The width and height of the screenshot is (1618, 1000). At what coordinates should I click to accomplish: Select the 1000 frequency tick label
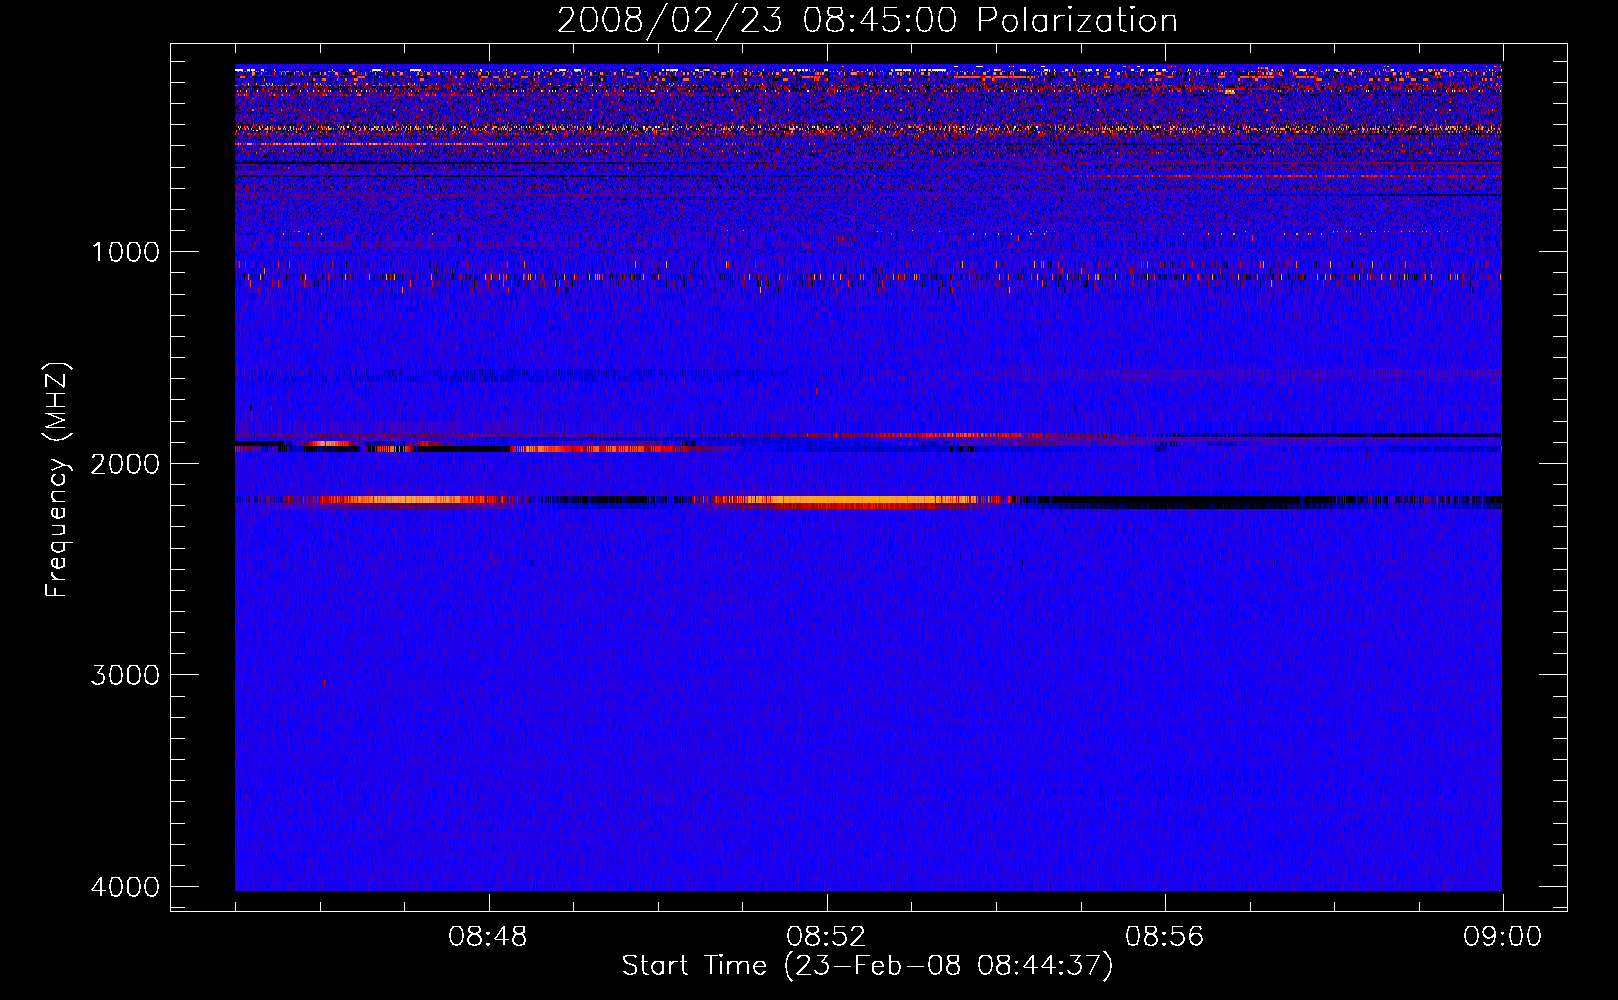(x=125, y=251)
